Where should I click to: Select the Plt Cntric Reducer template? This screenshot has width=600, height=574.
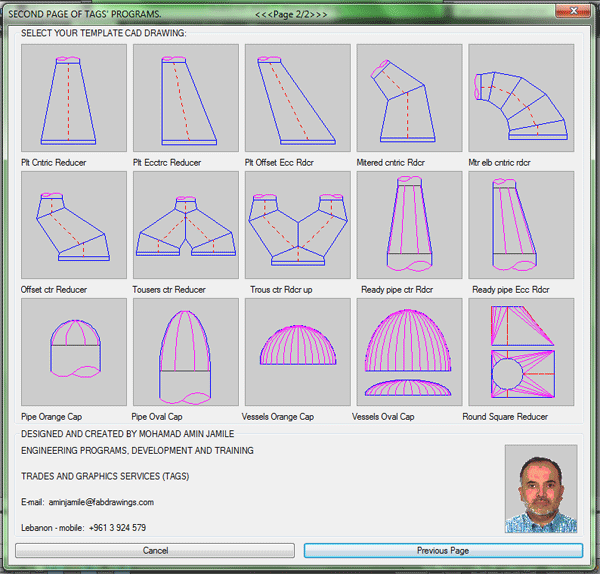pyautogui.click(x=73, y=98)
